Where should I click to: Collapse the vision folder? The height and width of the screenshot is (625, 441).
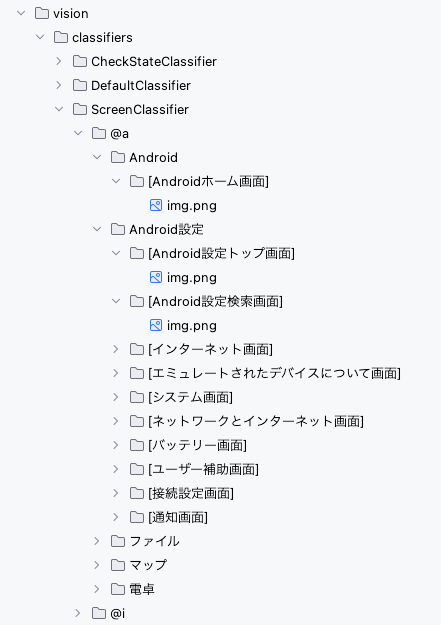21,13
